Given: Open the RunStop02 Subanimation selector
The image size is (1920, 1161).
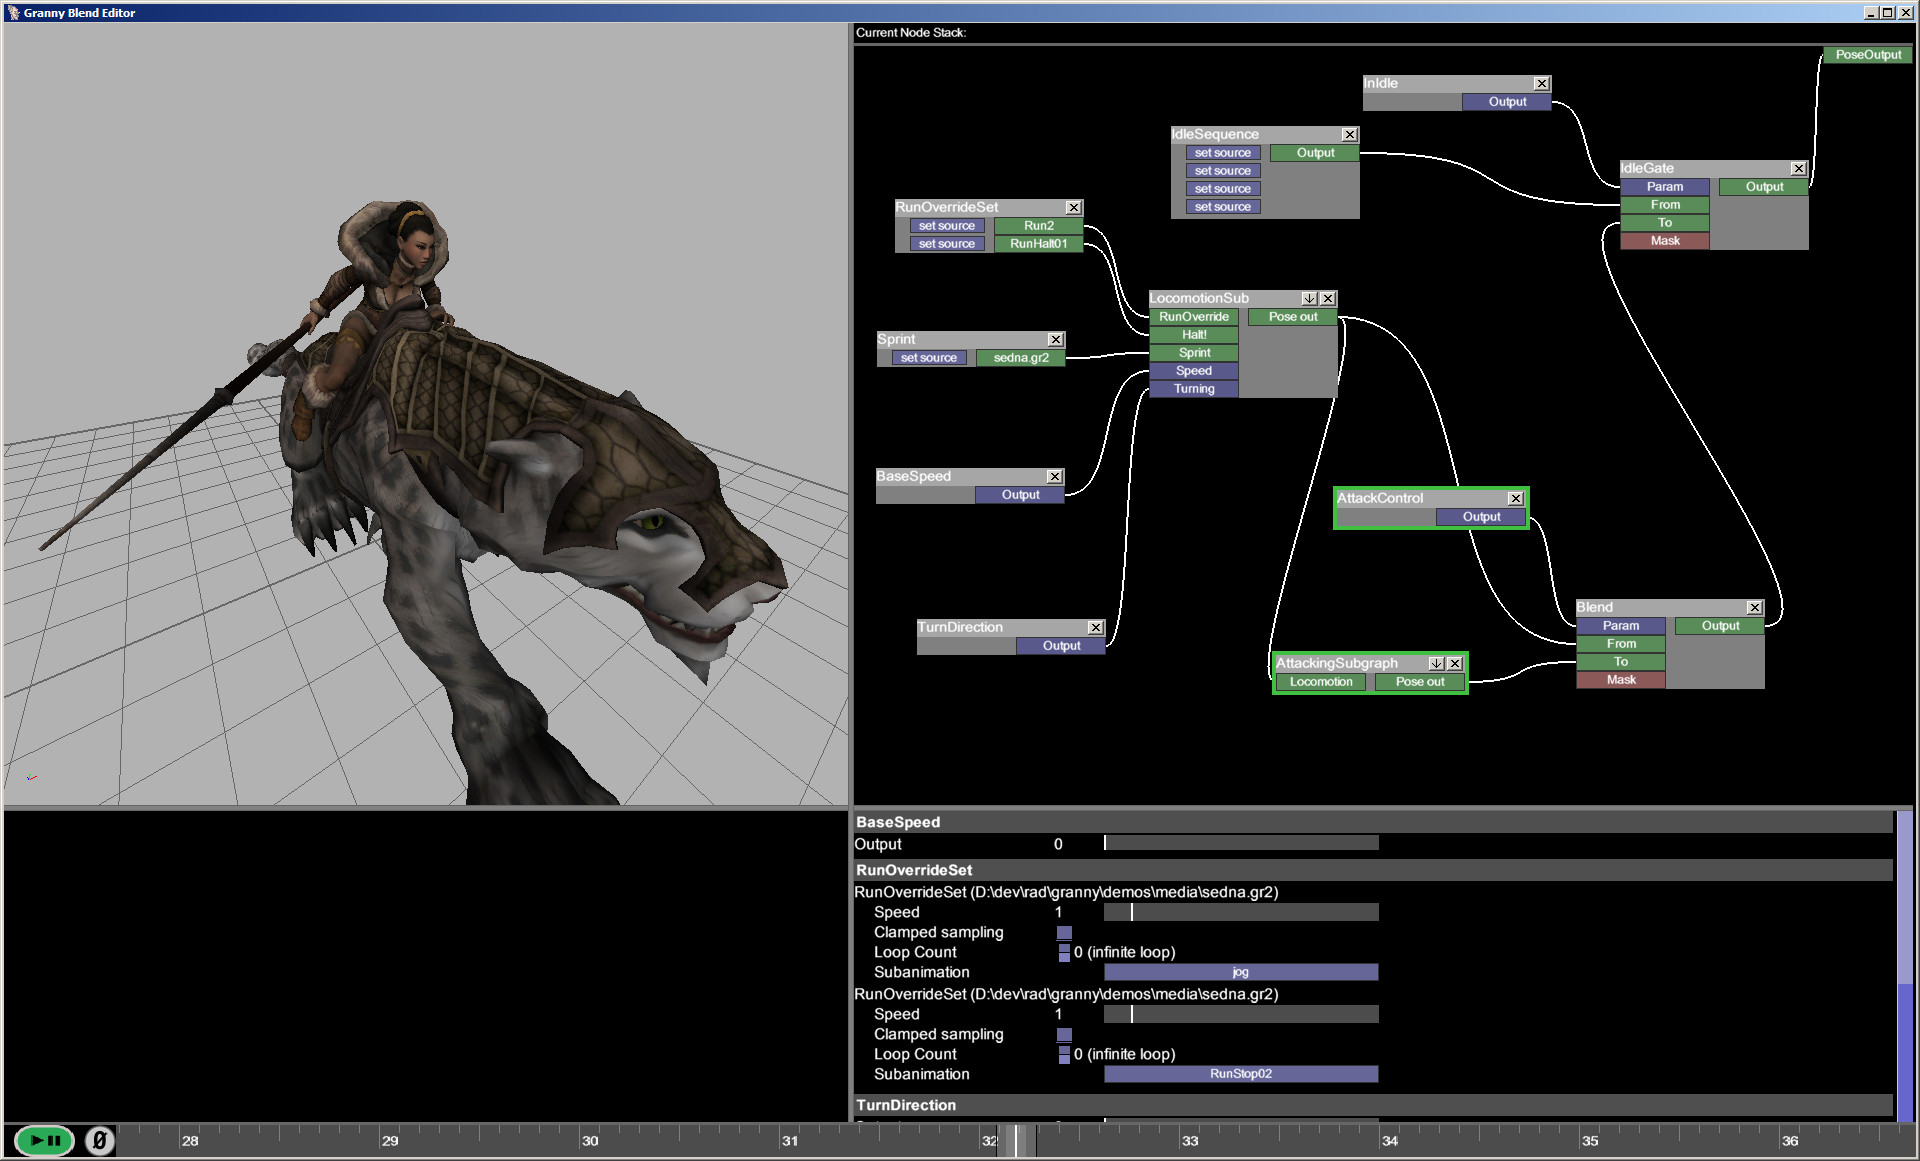Looking at the screenshot, I should tap(1241, 1074).
